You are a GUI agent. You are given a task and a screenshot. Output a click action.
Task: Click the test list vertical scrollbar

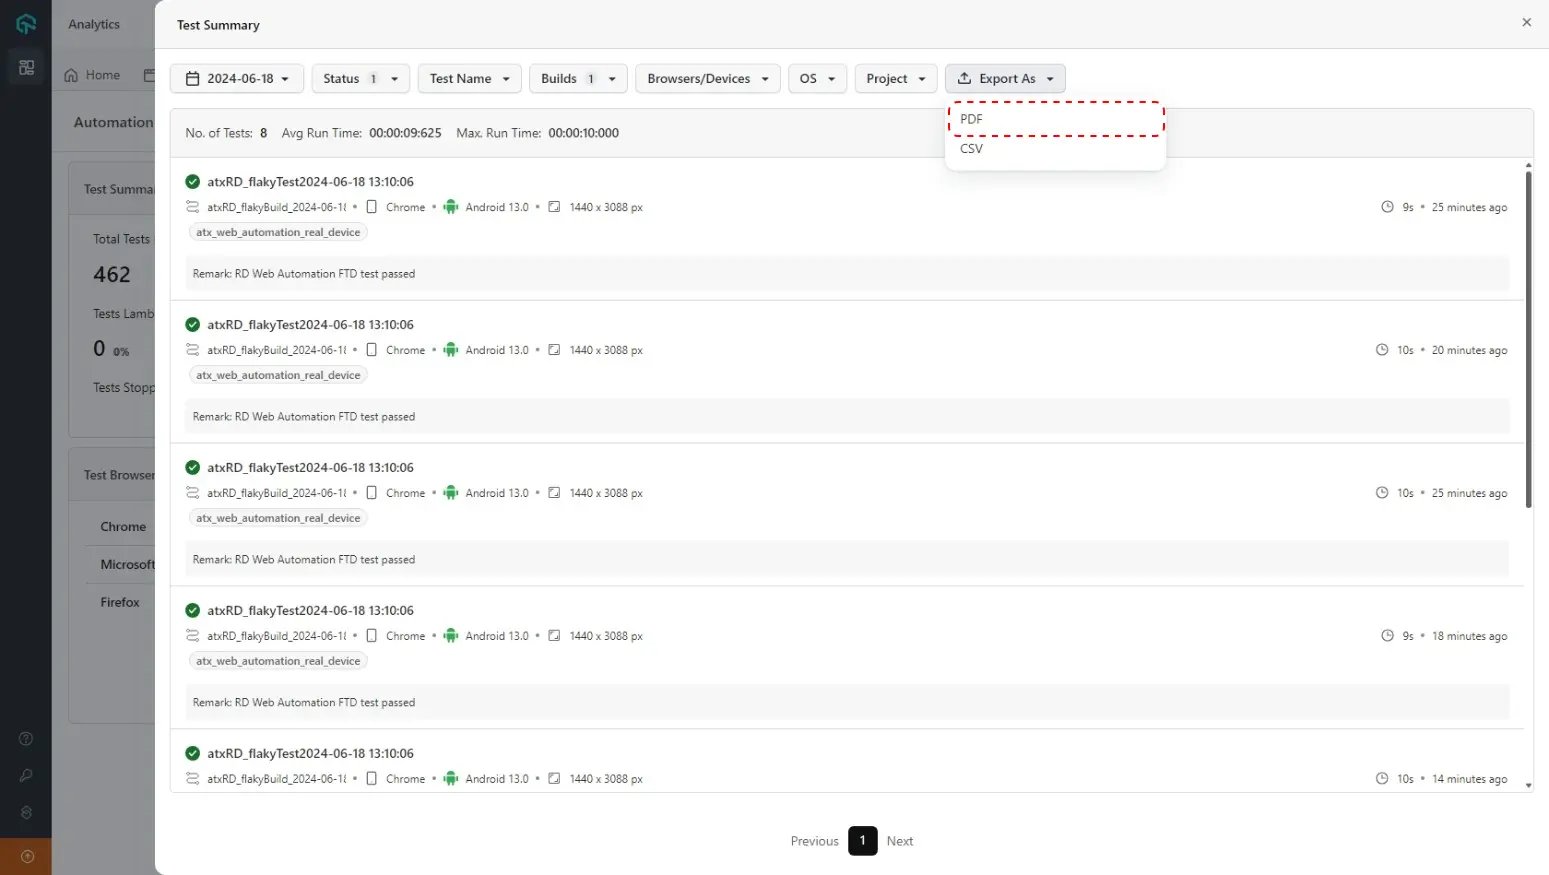coord(1528,340)
